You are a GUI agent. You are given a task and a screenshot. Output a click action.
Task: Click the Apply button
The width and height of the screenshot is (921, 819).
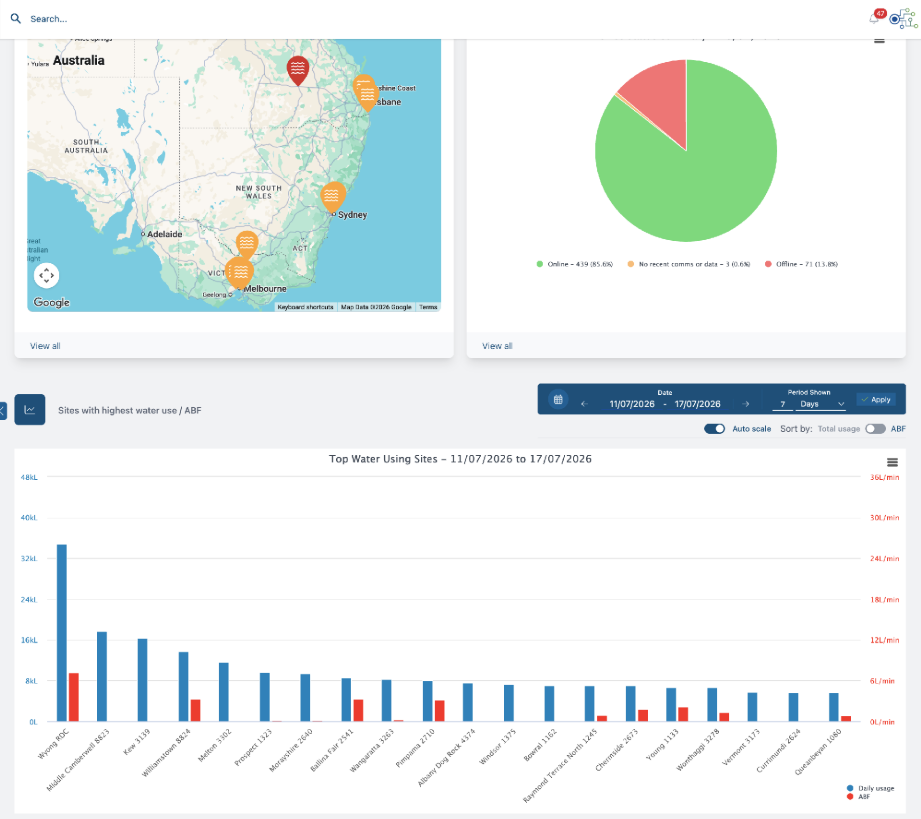click(876, 400)
